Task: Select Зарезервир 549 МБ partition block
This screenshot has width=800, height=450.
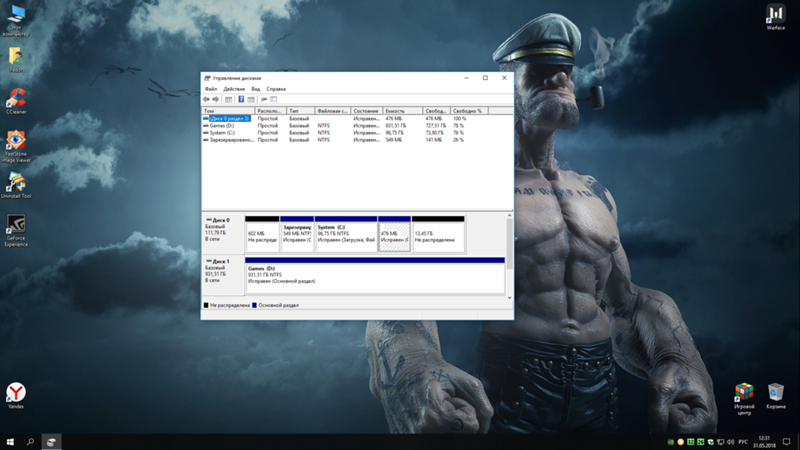Action: 296,234
